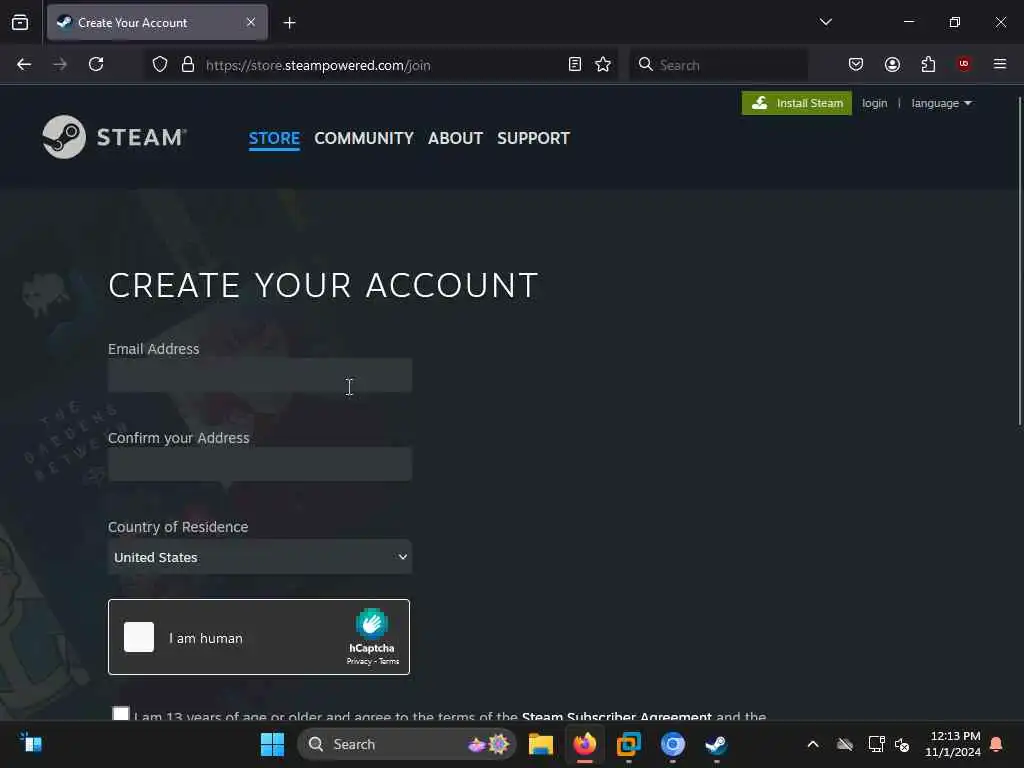Open network status tray icon
1024x768 pixels.
(876, 744)
